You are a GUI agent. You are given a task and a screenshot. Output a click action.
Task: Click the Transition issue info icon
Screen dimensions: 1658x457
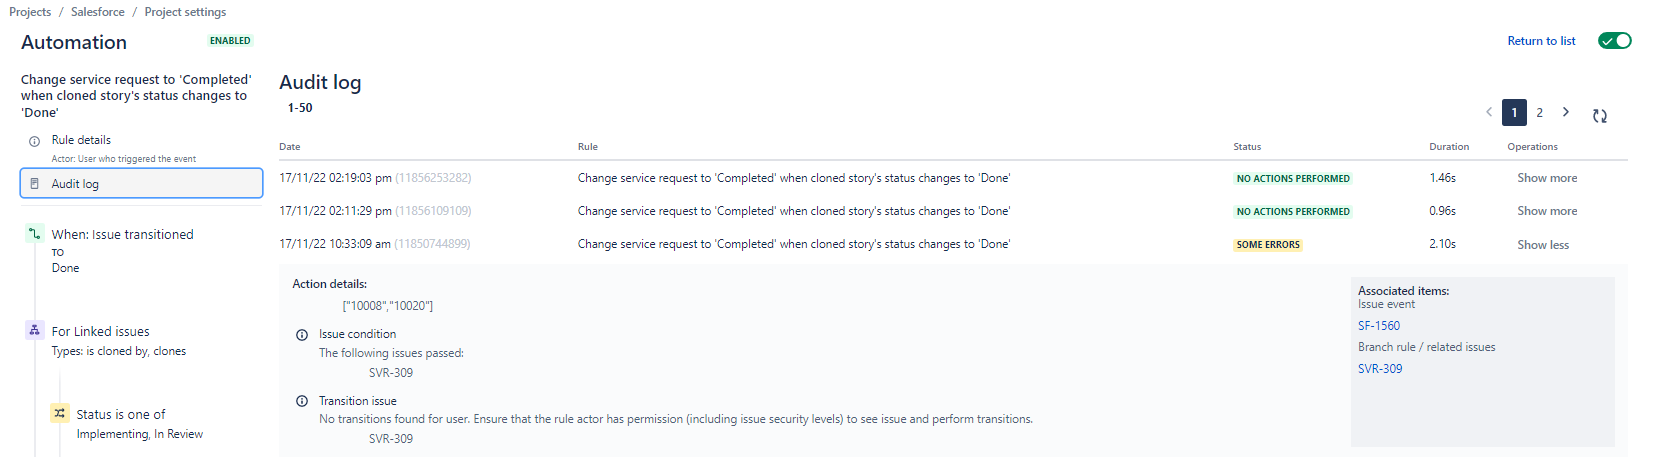[302, 401]
